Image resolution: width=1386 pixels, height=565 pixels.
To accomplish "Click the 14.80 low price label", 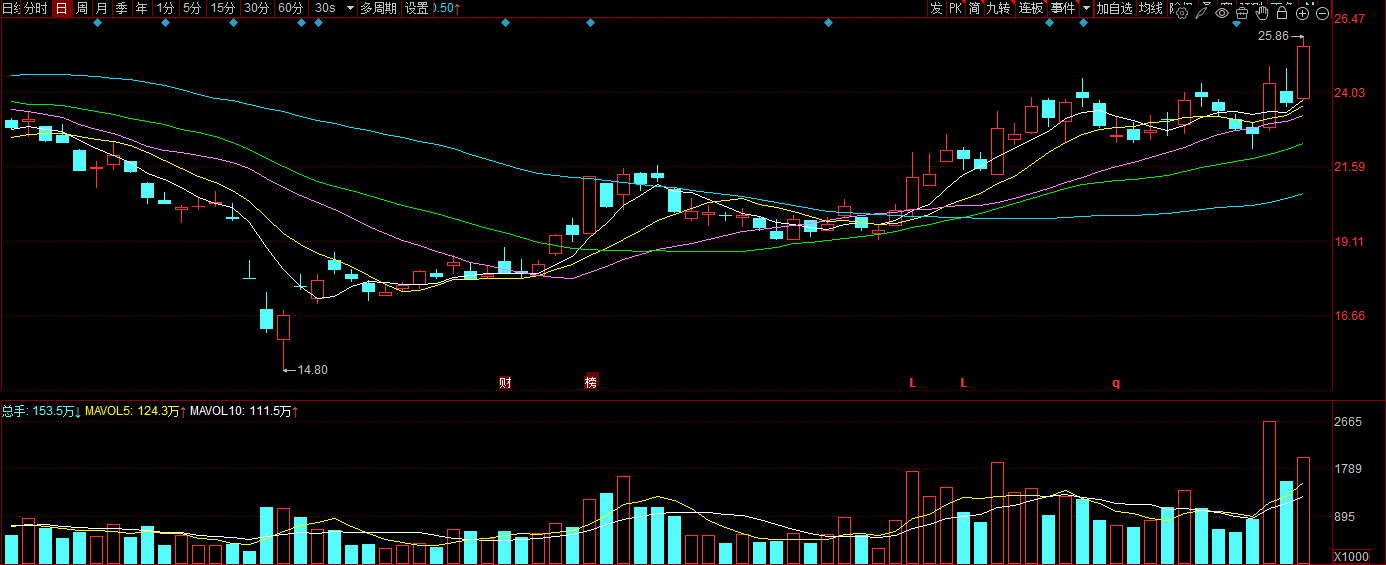I will click(x=313, y=370).
